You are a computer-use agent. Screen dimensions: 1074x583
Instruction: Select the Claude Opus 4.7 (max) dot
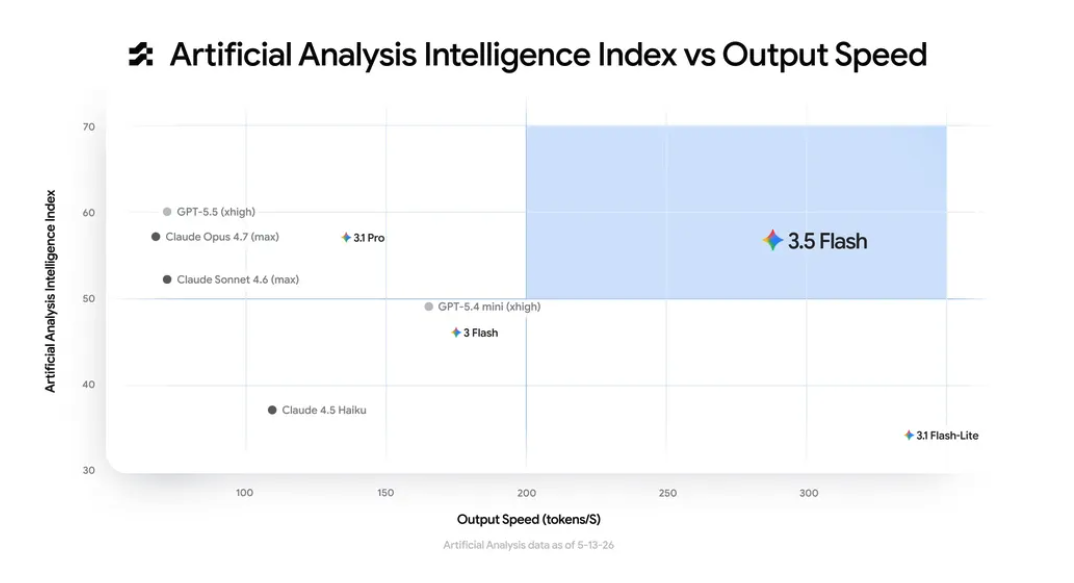coord(155,237)
